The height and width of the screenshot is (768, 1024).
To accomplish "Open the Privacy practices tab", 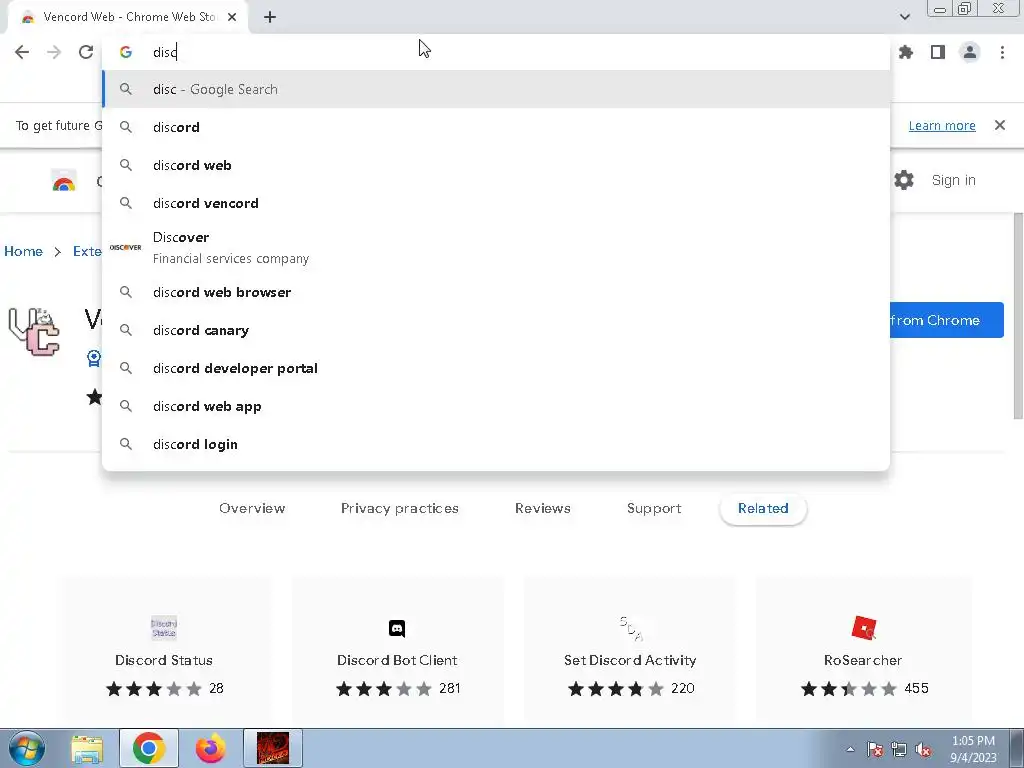I will [400, 508].
